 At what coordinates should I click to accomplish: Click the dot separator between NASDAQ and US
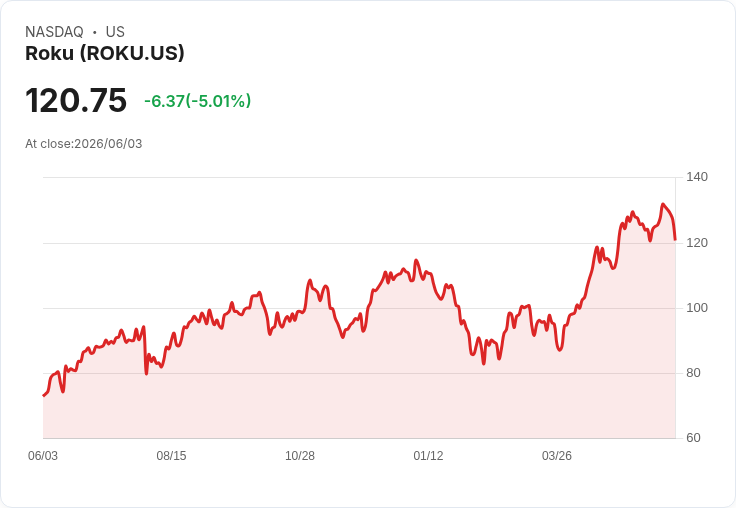(94, 32)
